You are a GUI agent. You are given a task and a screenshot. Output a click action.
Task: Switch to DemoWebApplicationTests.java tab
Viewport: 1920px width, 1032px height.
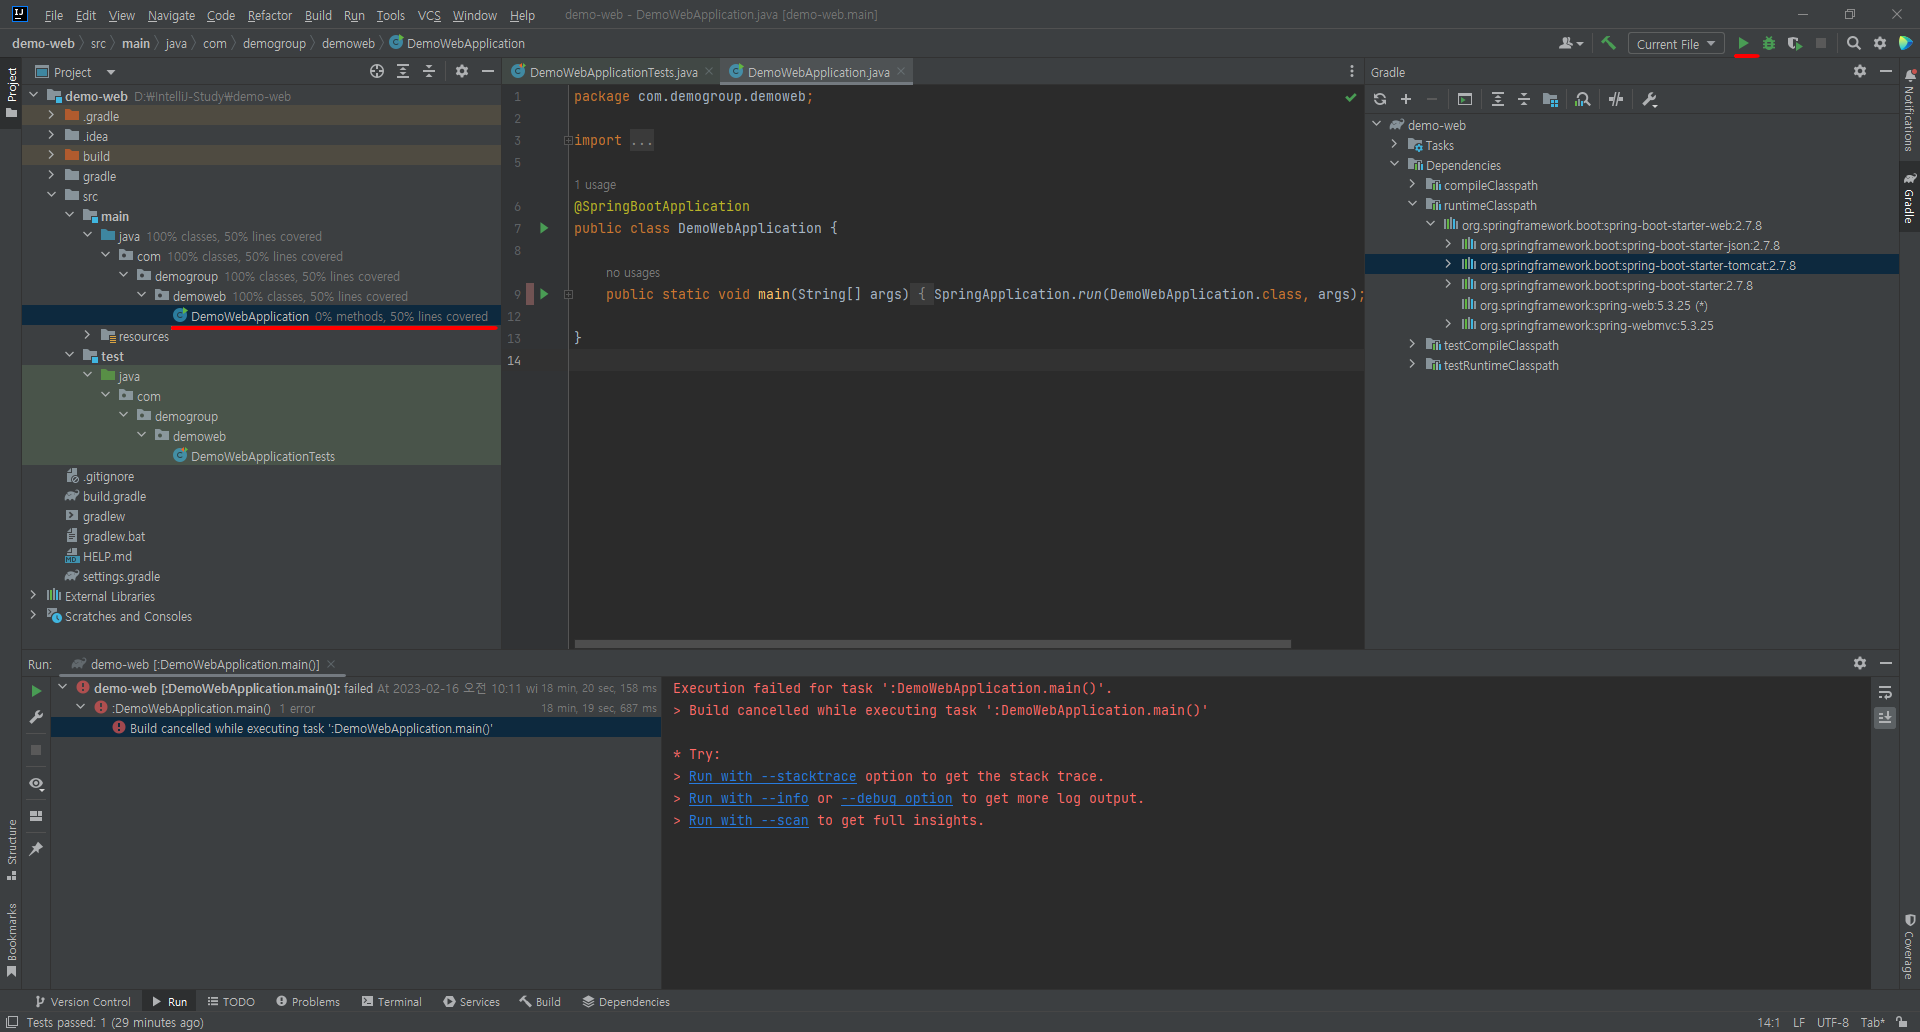click(613, 72)
